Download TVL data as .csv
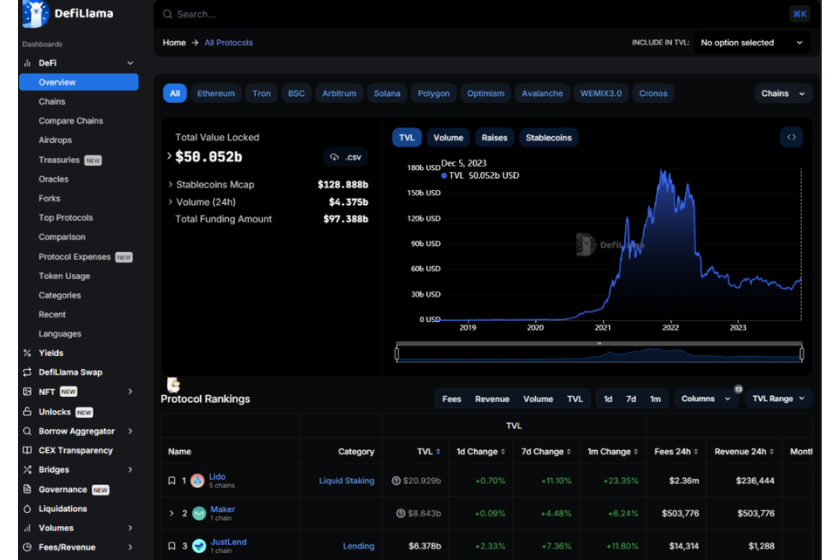The width and height of the screenshot is (840, 560). [346, 157]
